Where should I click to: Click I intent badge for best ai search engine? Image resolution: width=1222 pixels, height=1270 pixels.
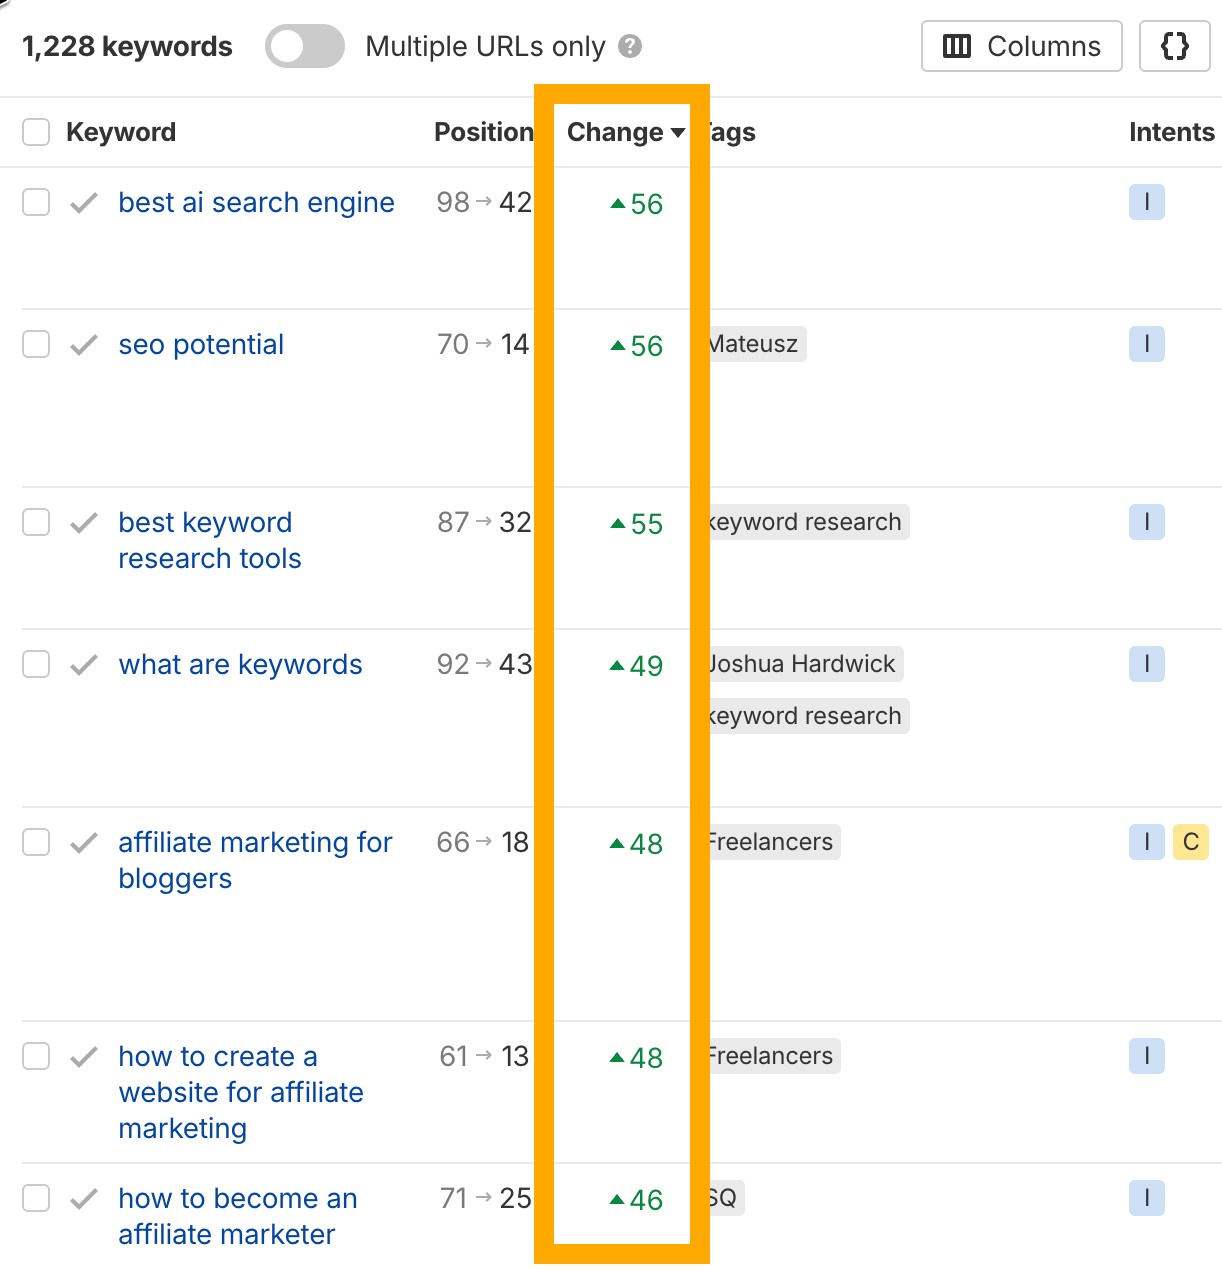pos(1146,203)
